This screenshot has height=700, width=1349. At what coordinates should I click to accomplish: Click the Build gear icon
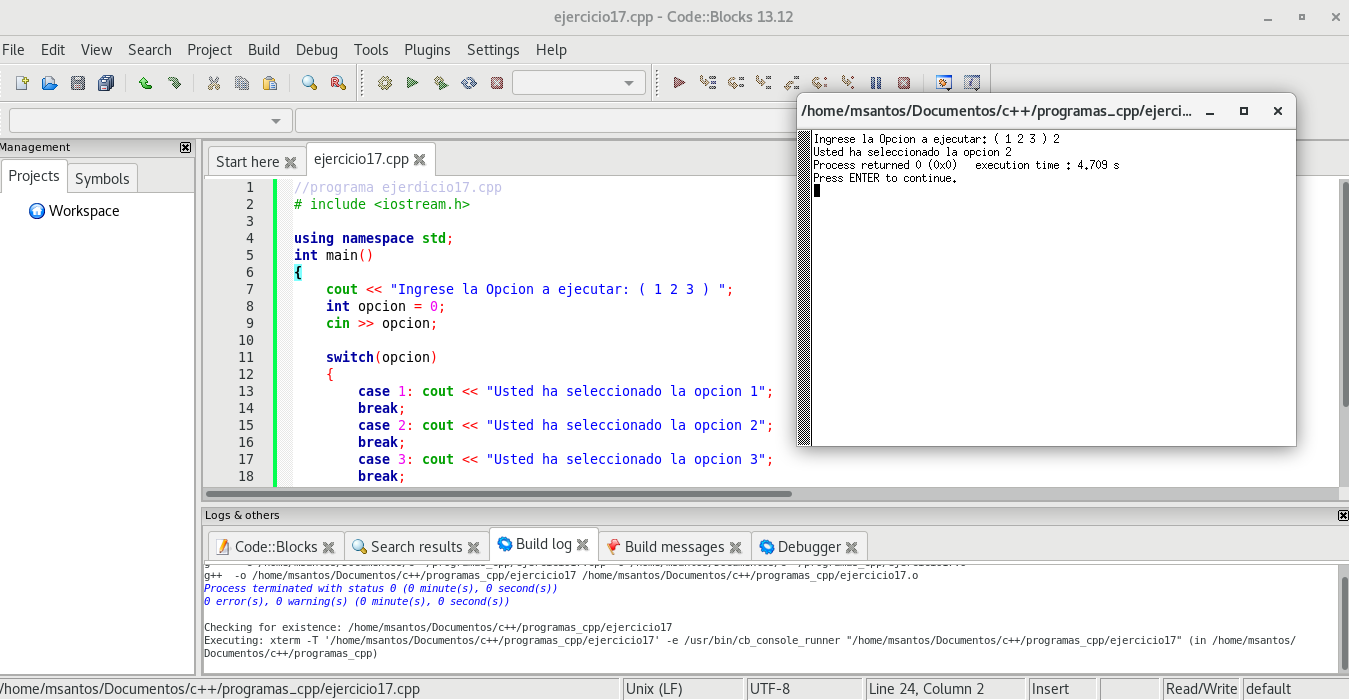[x=384, y=83]
